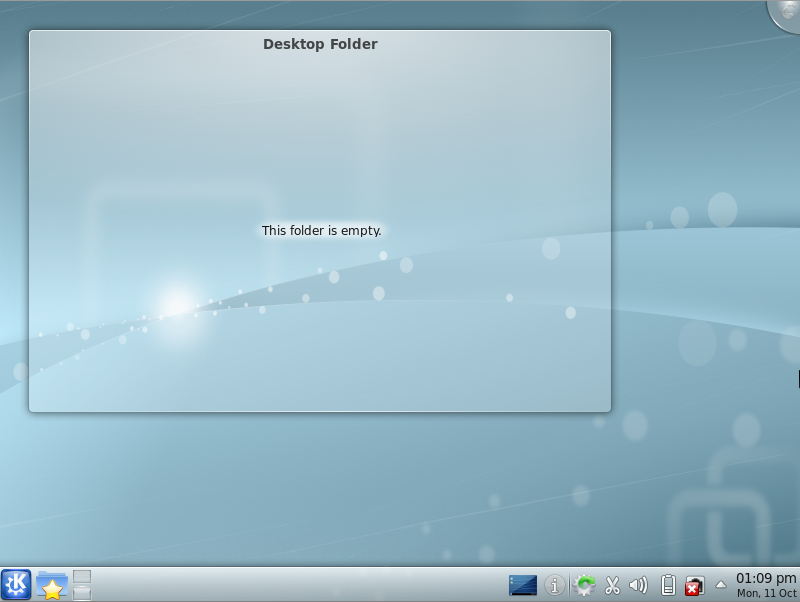Open the desktop toolbox in the corner
The height and width of the screenshot is (602, 800).
tap(787, 12)
